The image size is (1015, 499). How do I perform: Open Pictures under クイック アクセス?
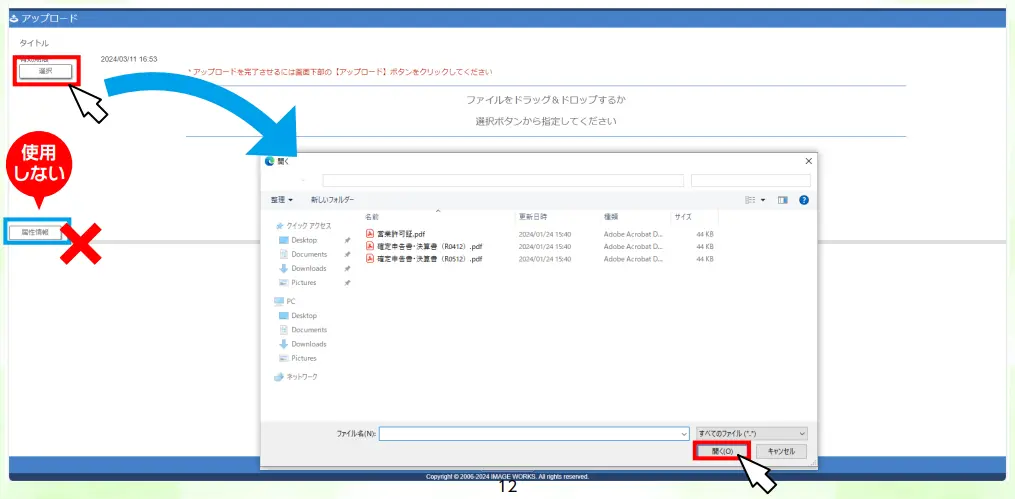tap(304, 283)
